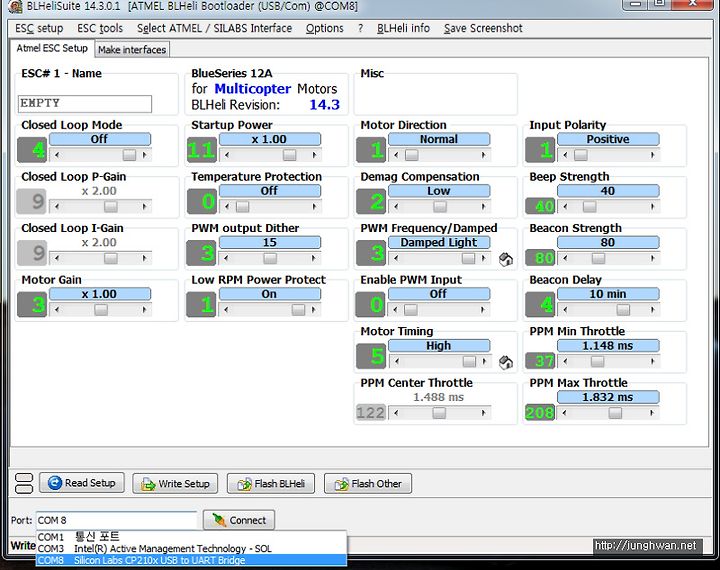The width and height of the screenshot is (720, 570).
Task: Open Select ATMEL / SILABS Interface menu
Action: click(214, 28)
